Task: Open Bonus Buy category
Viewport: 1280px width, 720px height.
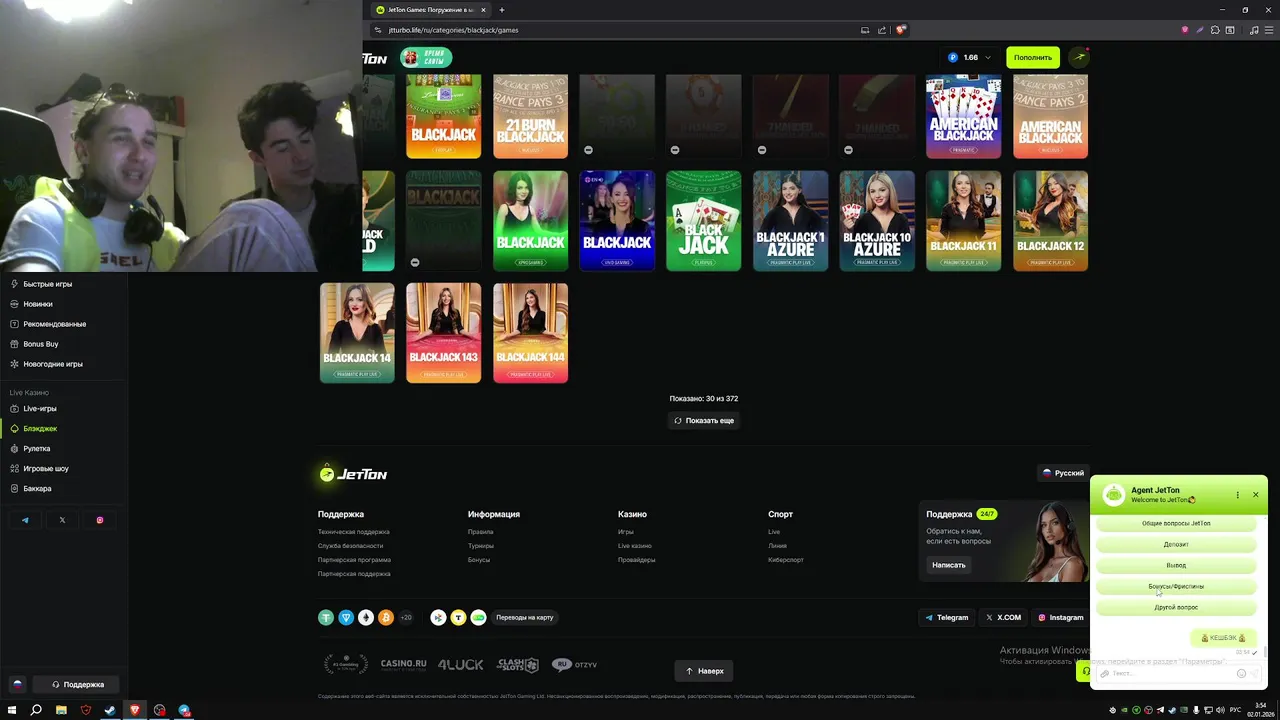Action: (x=40, y=344)
